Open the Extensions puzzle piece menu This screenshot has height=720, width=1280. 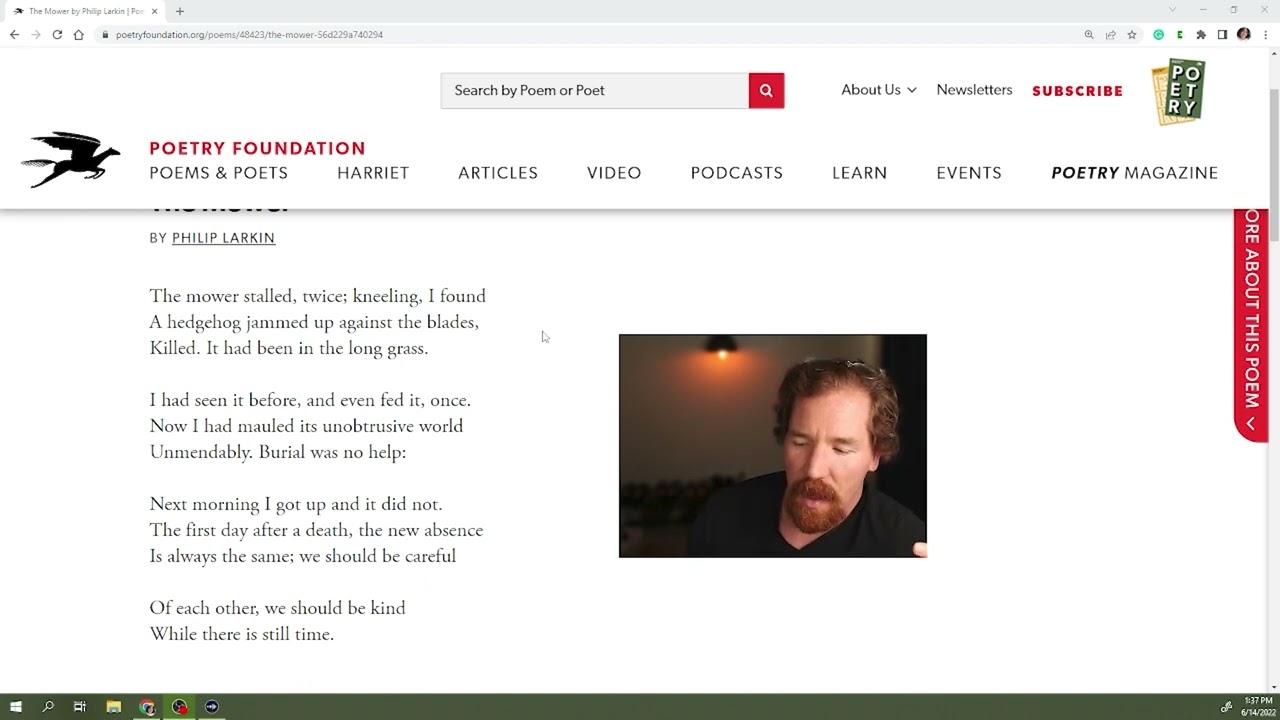coord(1201,34)
